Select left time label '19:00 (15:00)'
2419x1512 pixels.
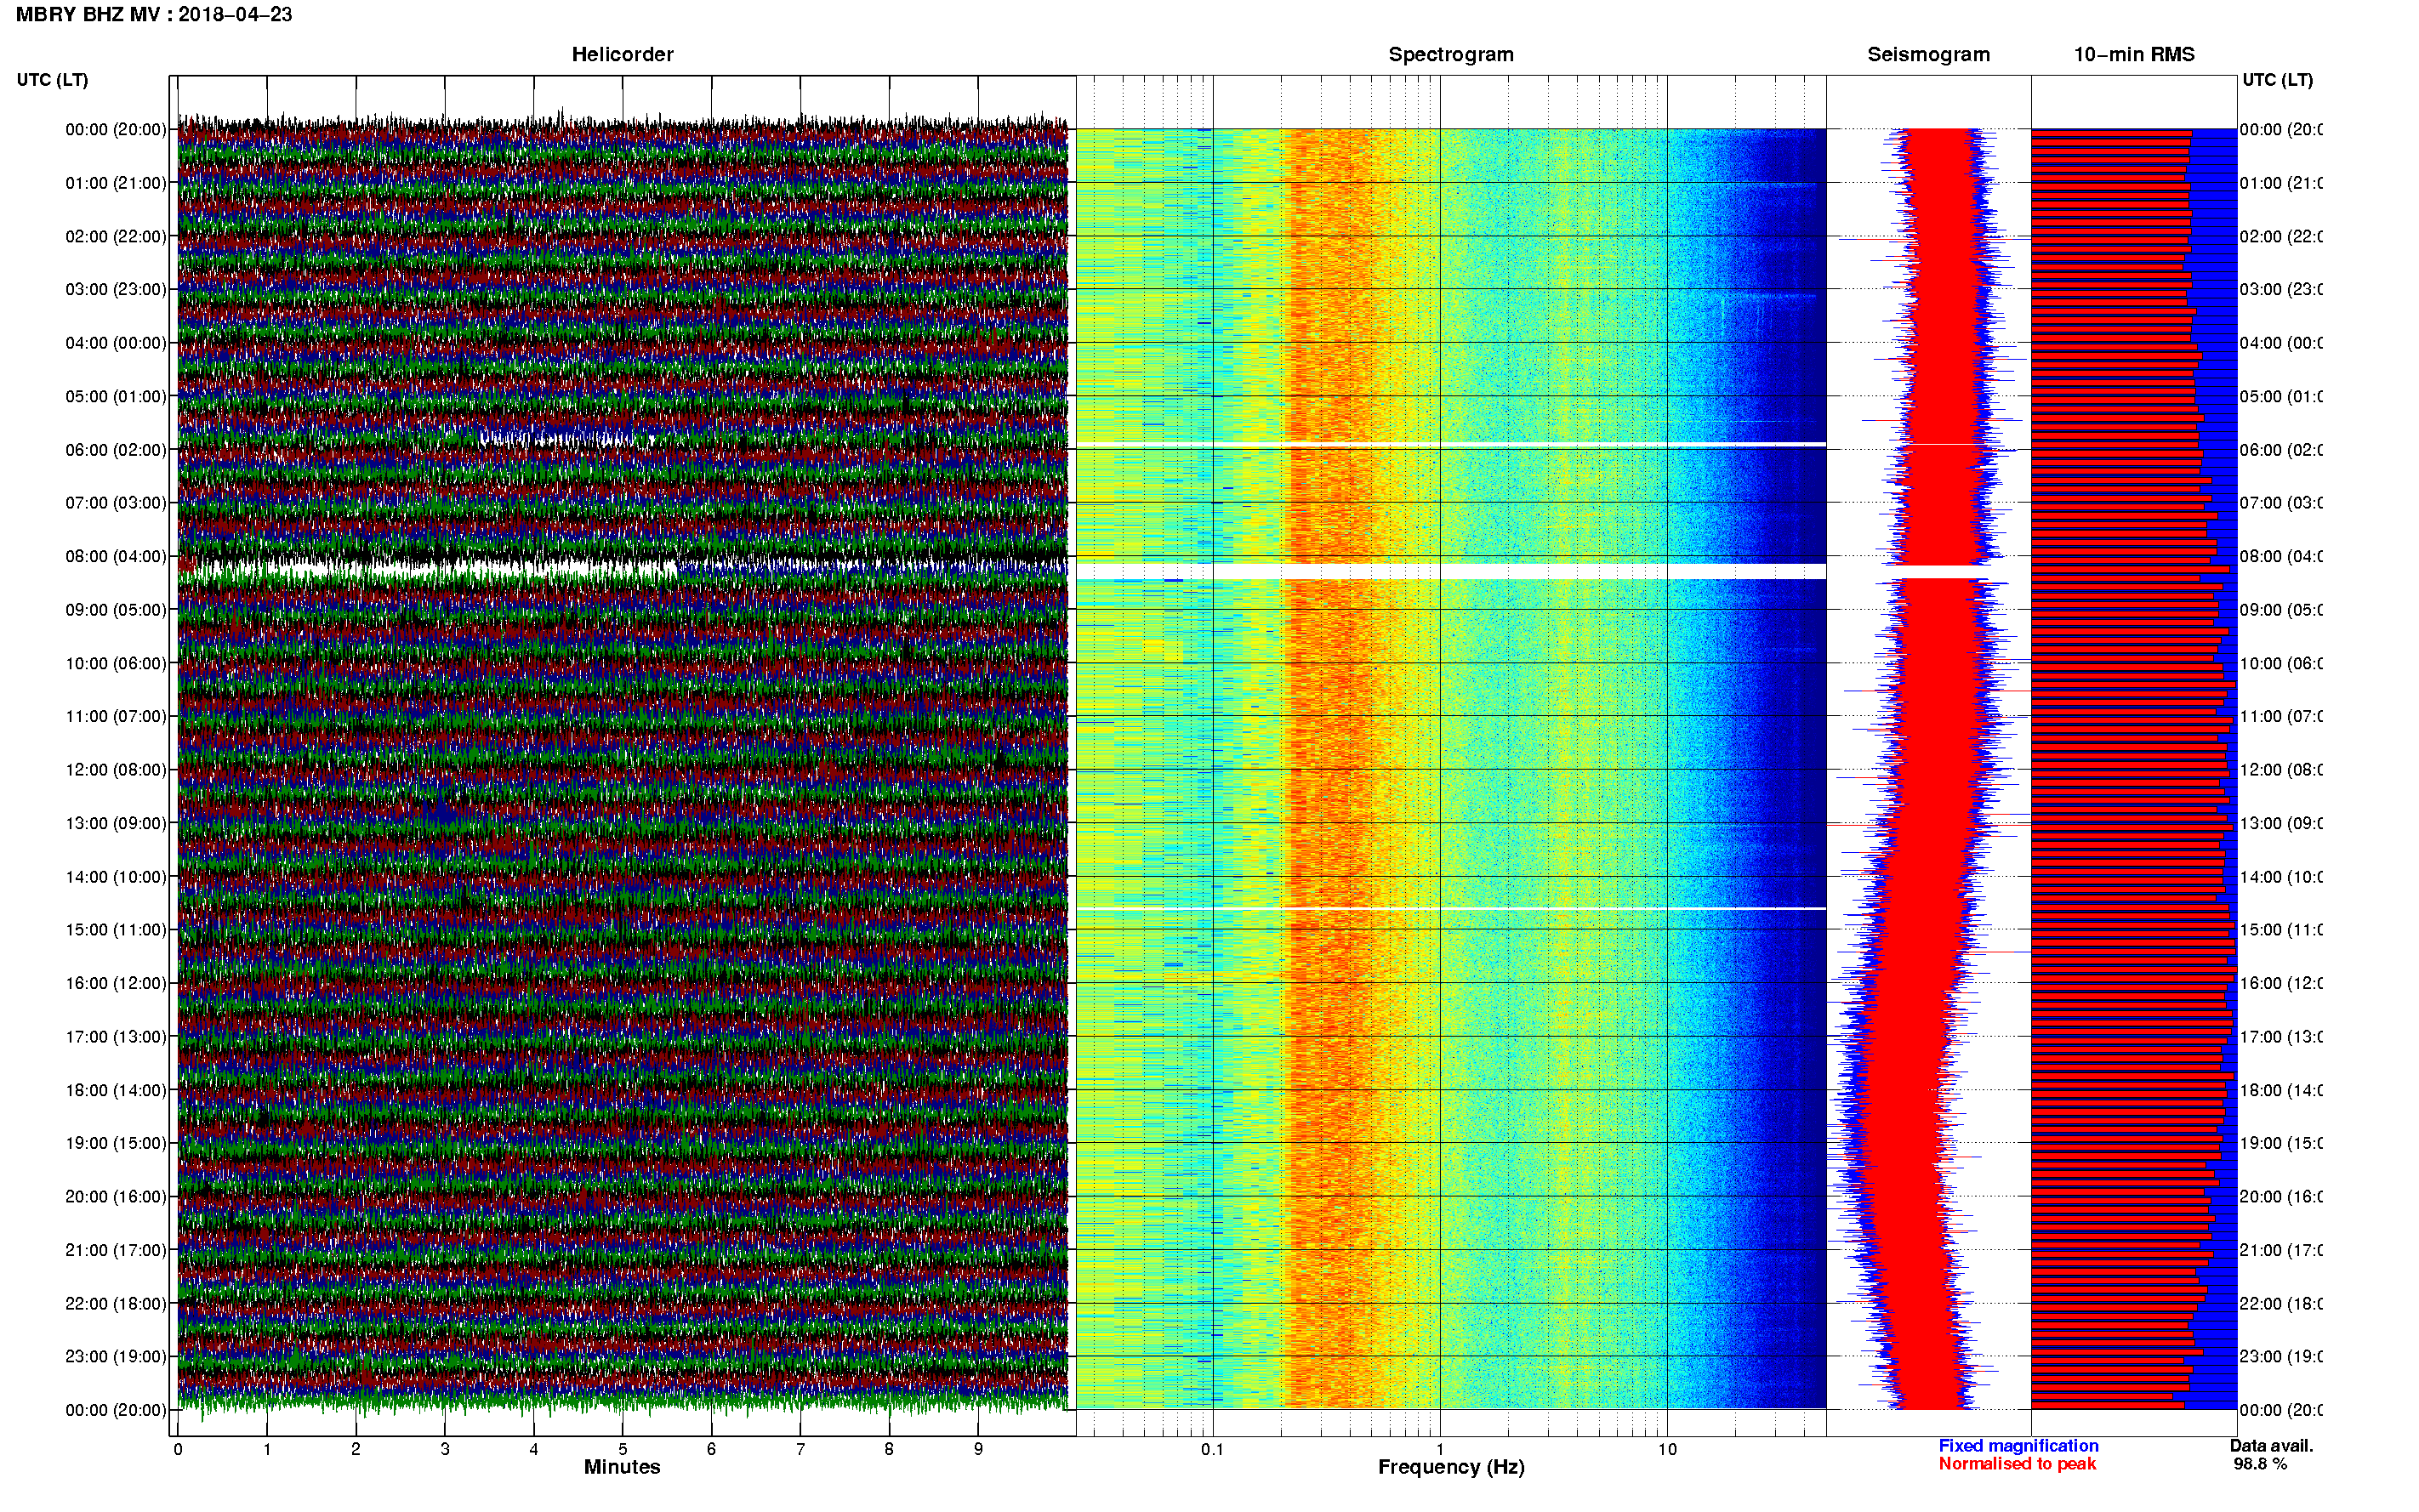116,1143
